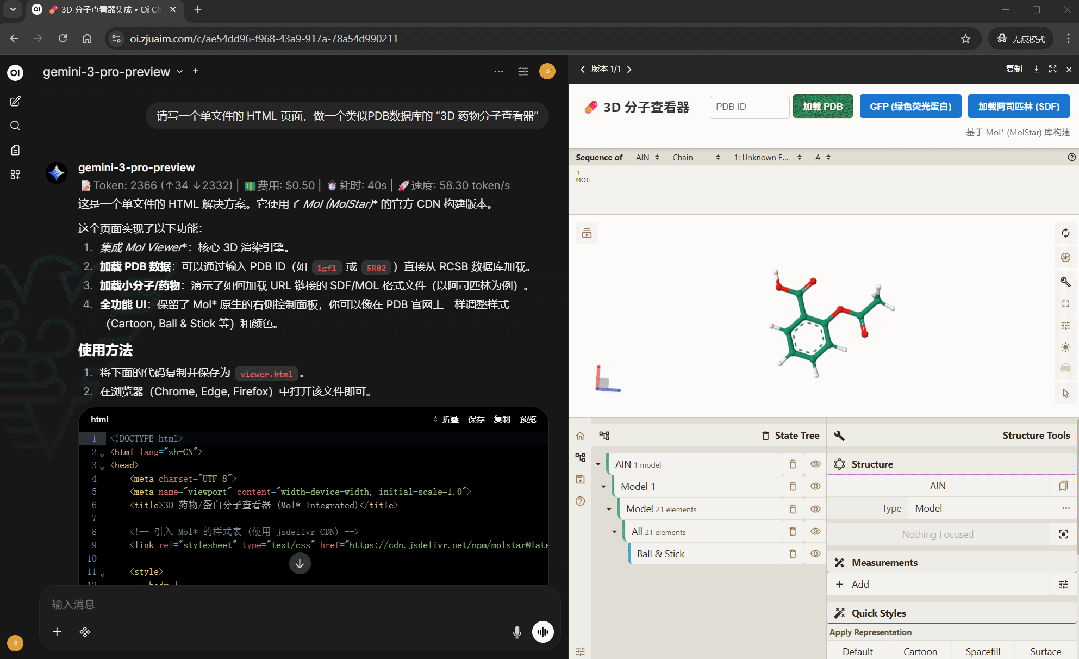Click the green 加载 PDB button
The height and width of the screenshot is (659, 1079).
pyautogui.click(x=822, y=106)
